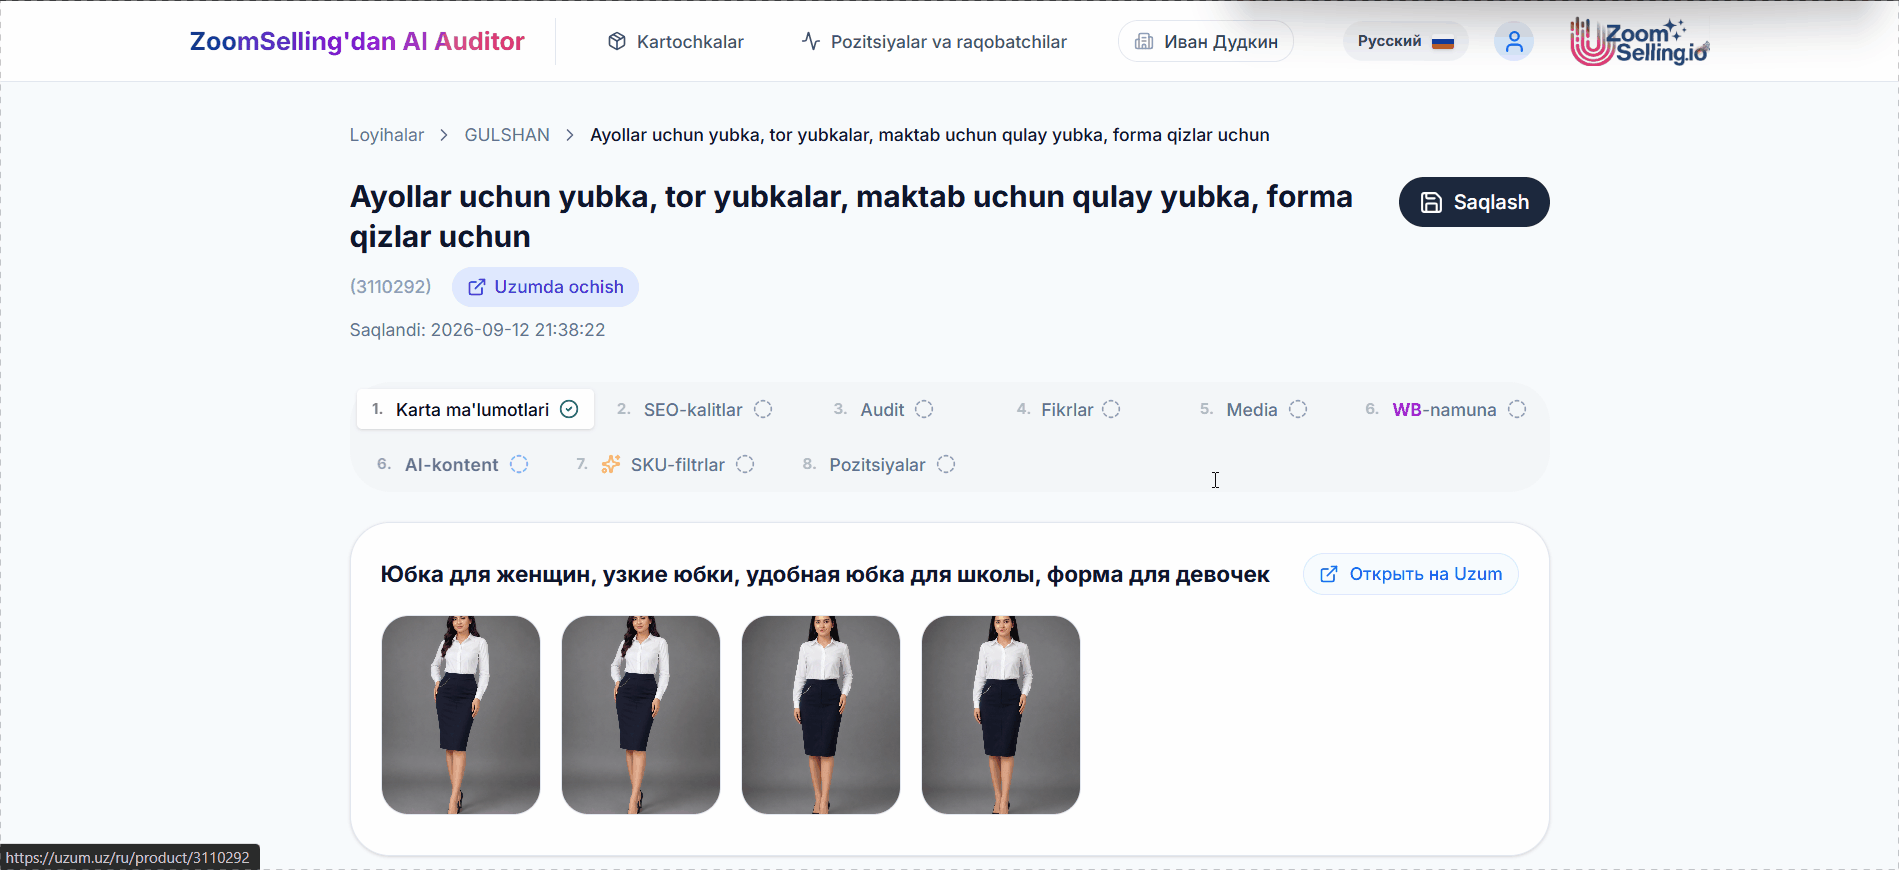
Task: Click the product ID (3110292) text
Action: [391, 287]
